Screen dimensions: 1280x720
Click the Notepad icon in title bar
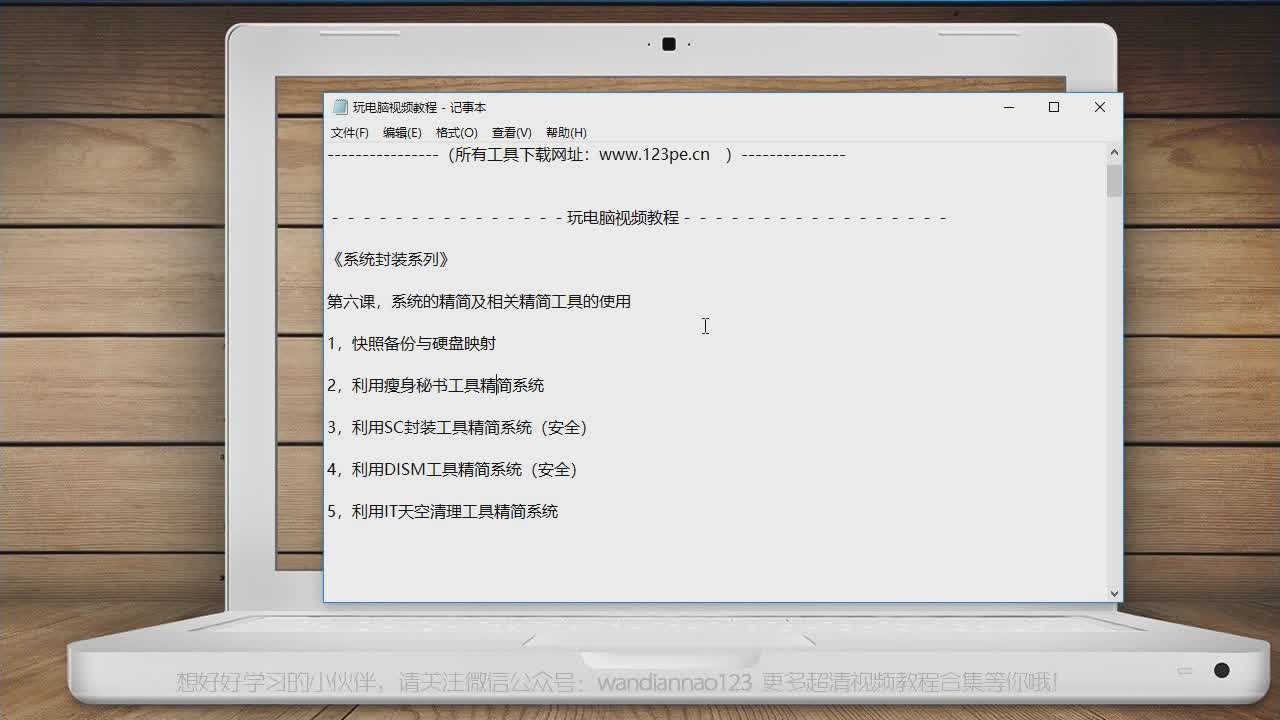tap(340, 107)
